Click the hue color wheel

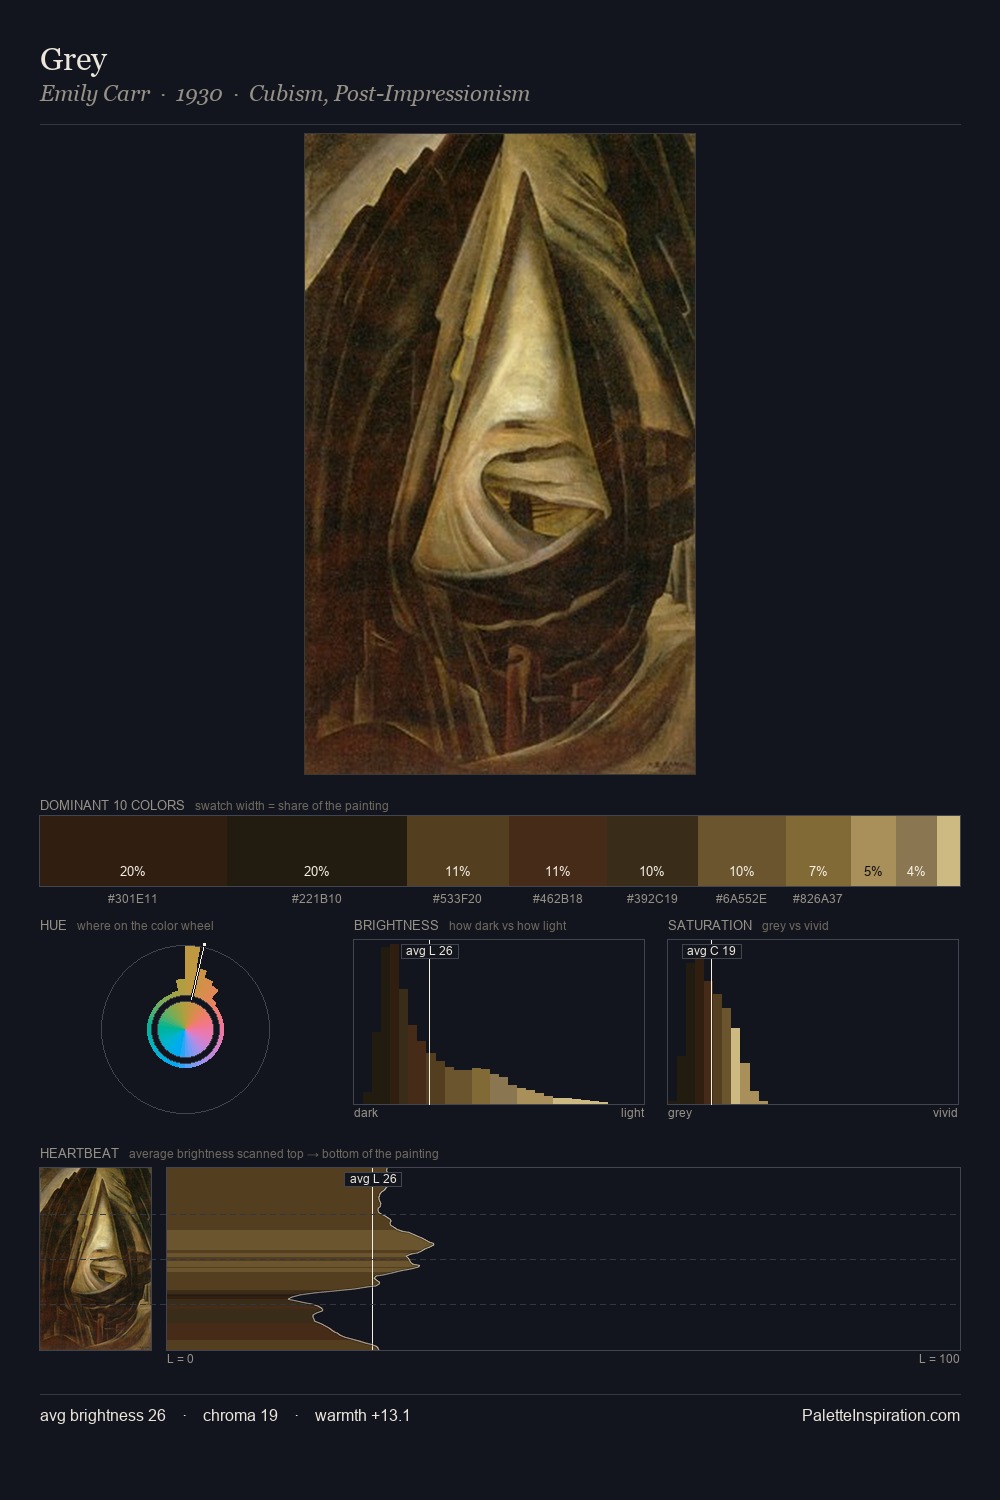click(185, 1029)
